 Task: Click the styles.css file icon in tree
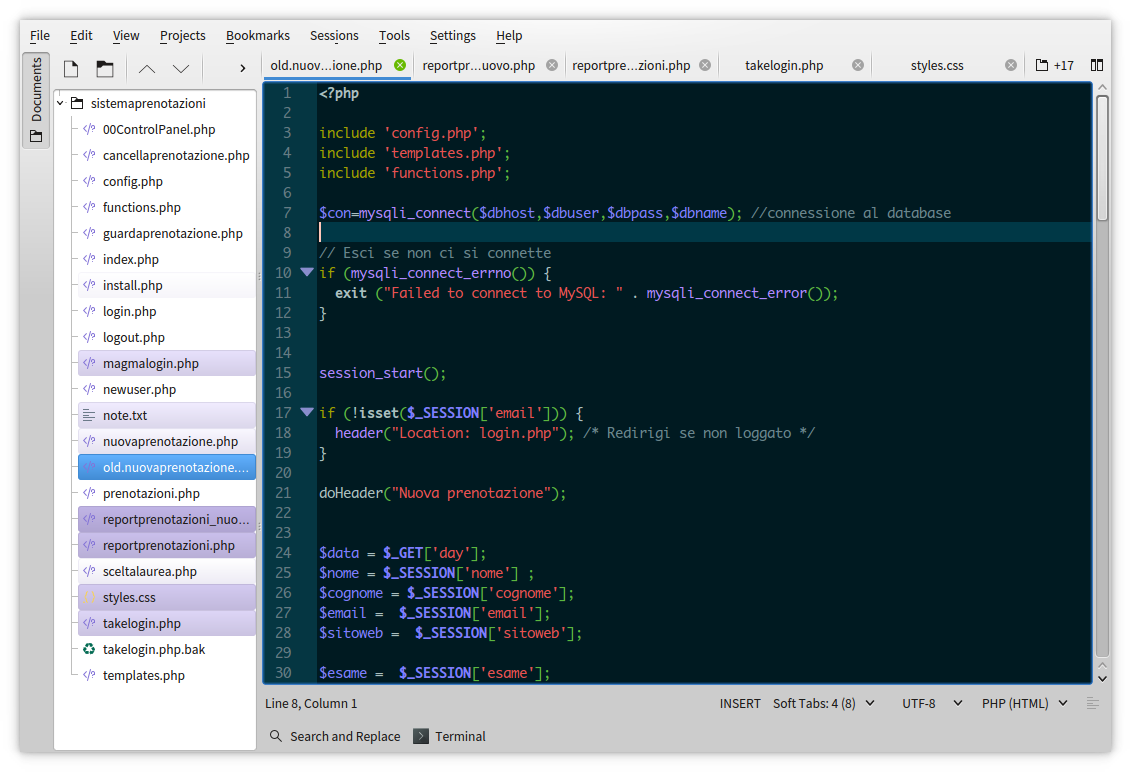click(89, 597)
